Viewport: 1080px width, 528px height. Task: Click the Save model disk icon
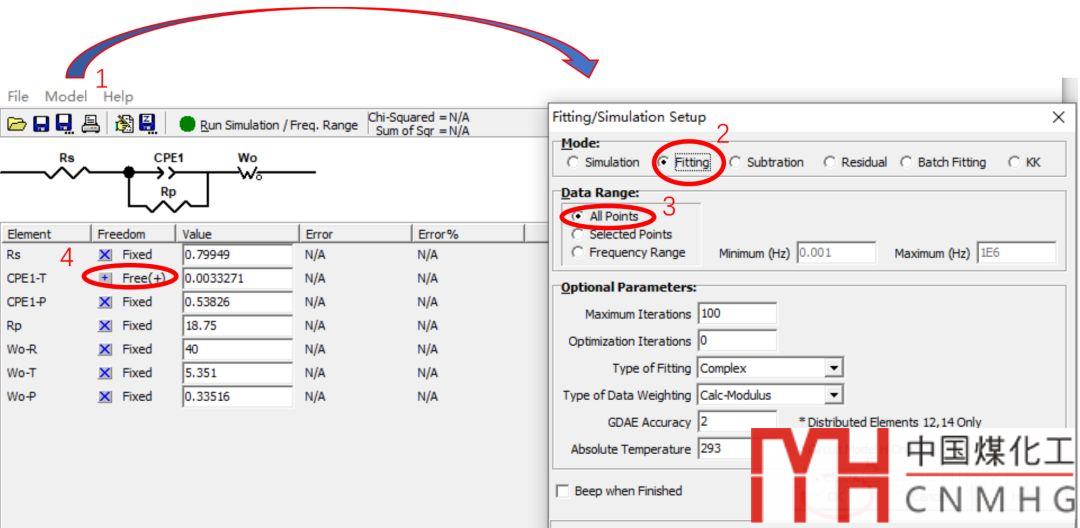click(x=41, y=124)
